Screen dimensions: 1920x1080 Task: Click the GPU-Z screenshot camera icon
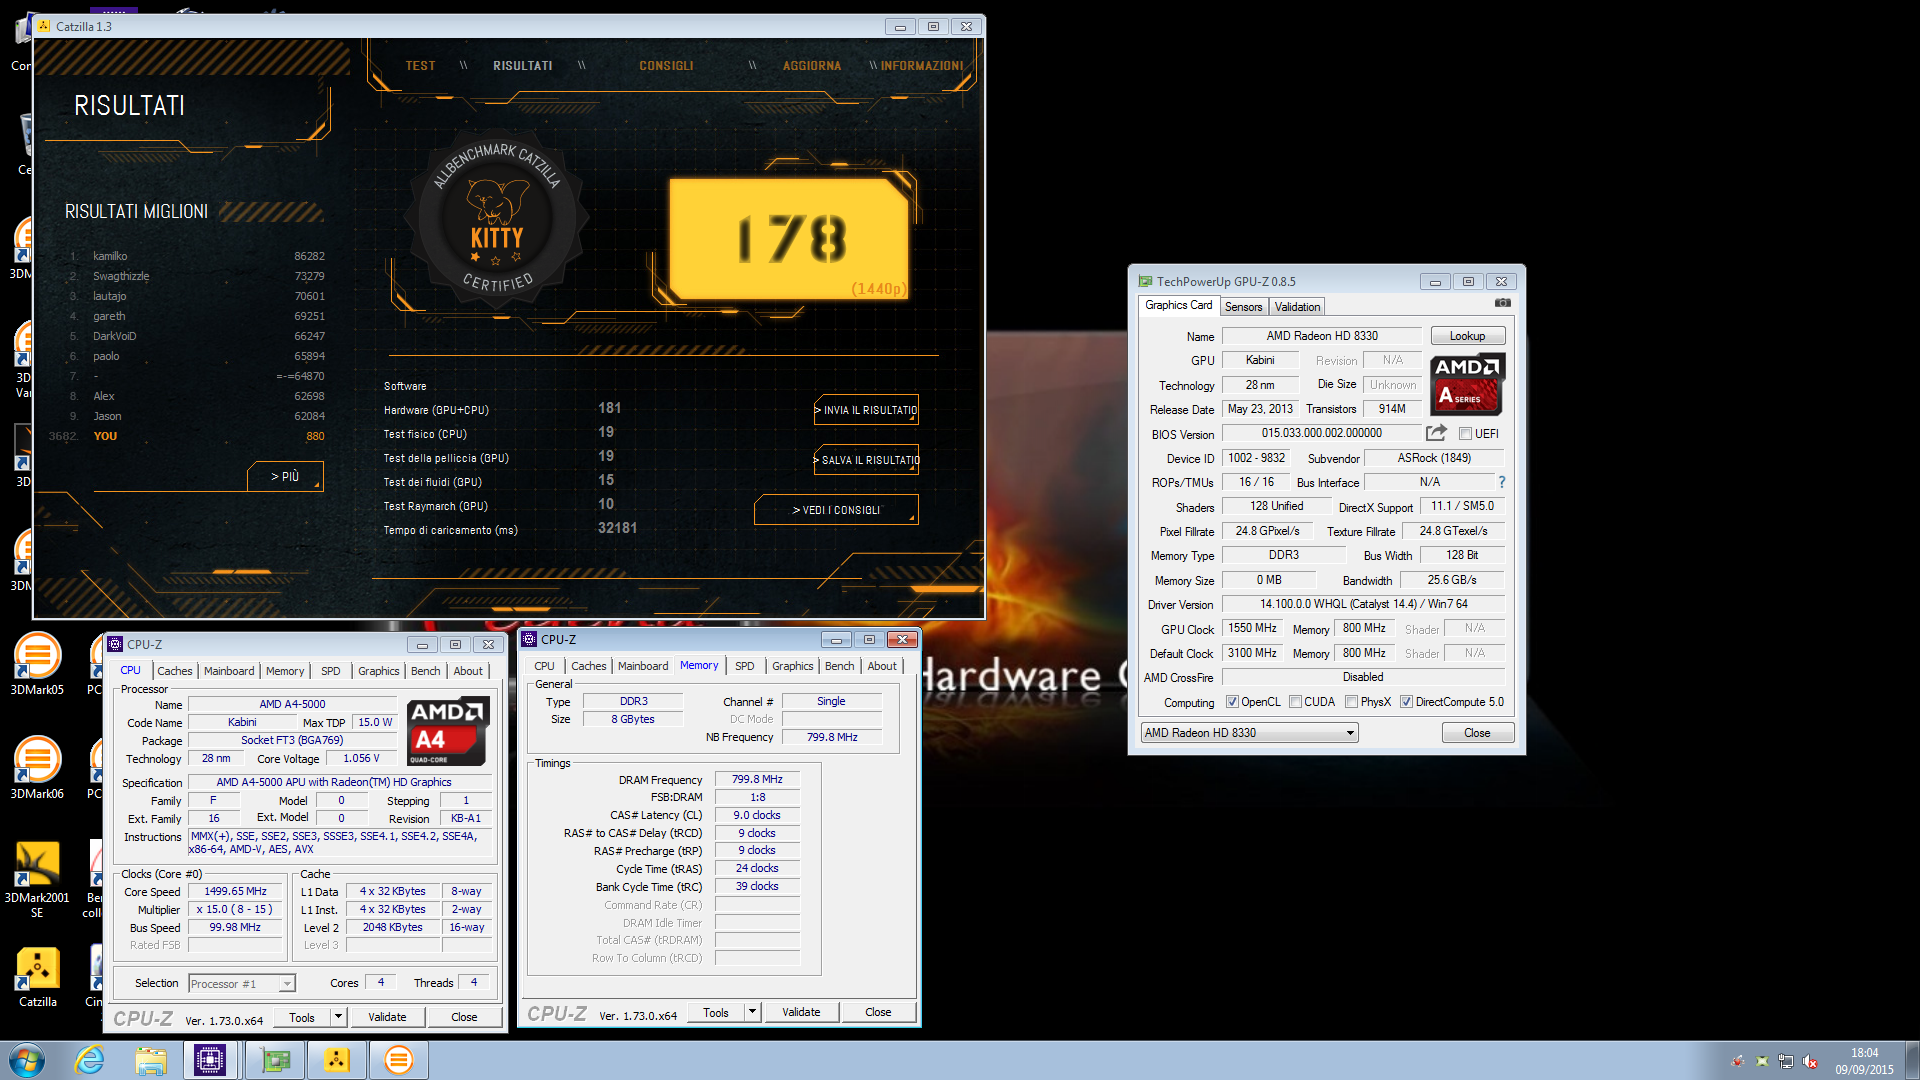[1502, 303]
